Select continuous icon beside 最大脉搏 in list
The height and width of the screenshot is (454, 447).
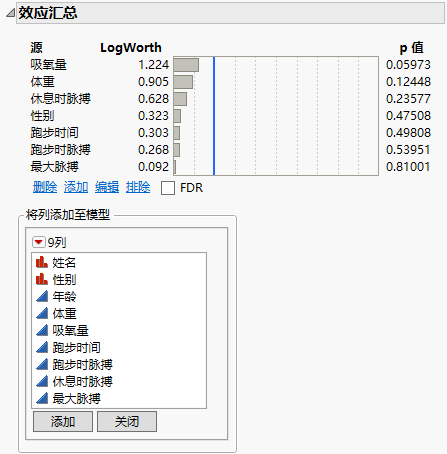click(x=42, y=398)
